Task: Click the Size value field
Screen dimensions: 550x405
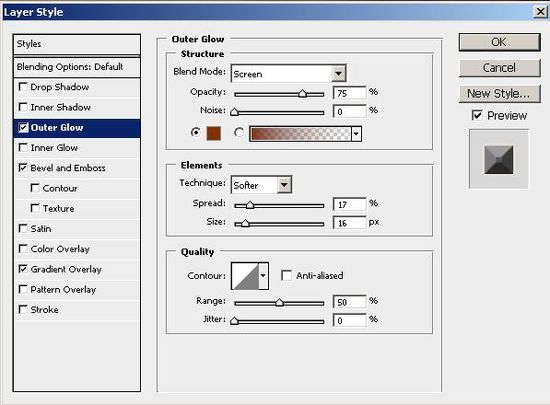Action: (349, 223)
